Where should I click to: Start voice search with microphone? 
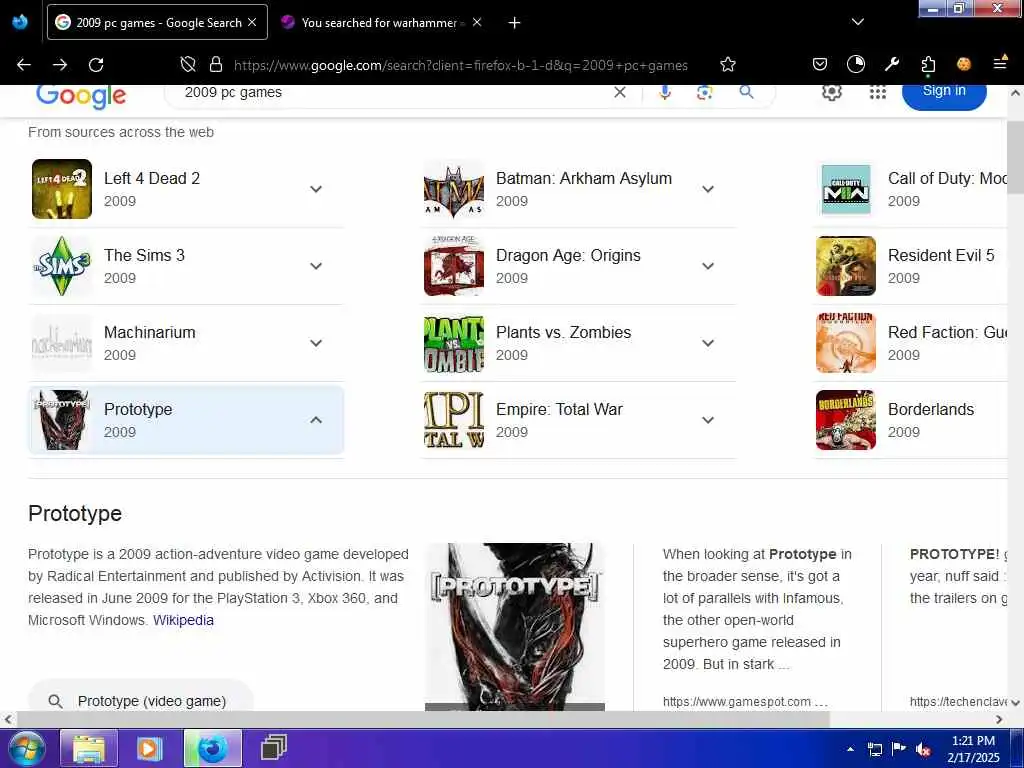coord(665,92)
